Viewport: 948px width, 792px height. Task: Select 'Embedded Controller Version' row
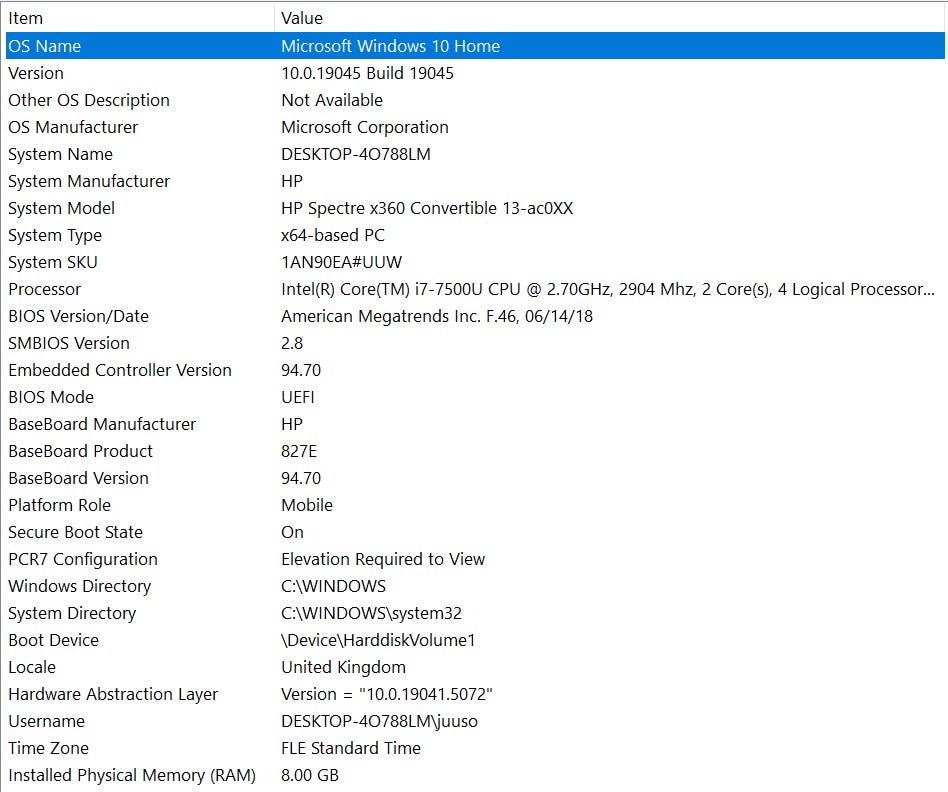[x=120, y=370]
